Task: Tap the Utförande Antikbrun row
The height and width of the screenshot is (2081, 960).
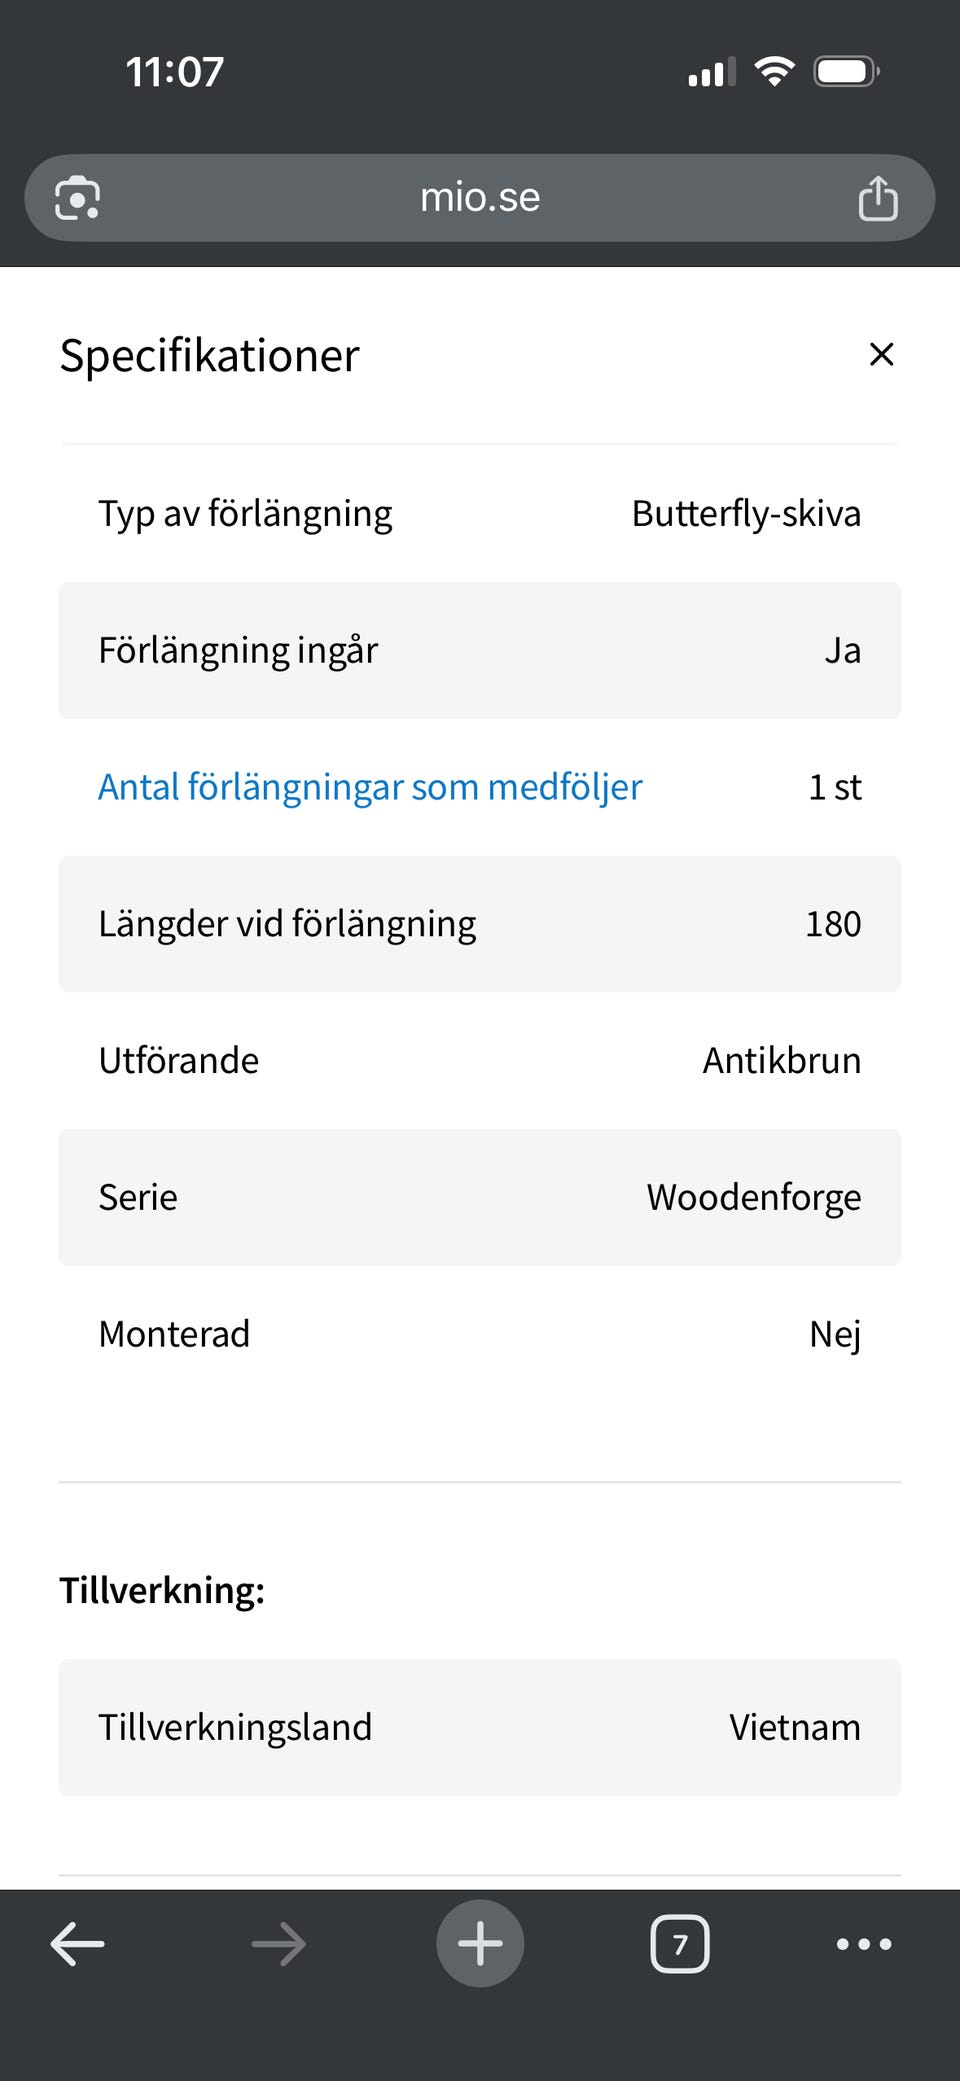Action: point(480,1060)
